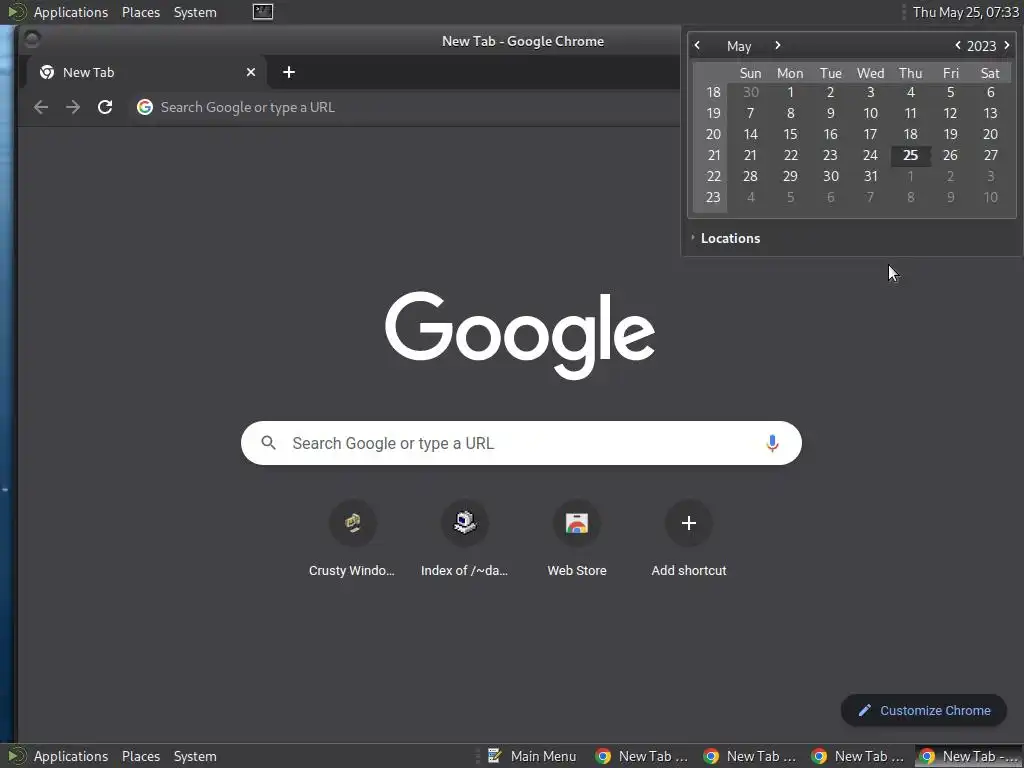Expand the Locations section
Image resolution: width=1024 pixels, height=768 pixels.
tap(726, 238)
